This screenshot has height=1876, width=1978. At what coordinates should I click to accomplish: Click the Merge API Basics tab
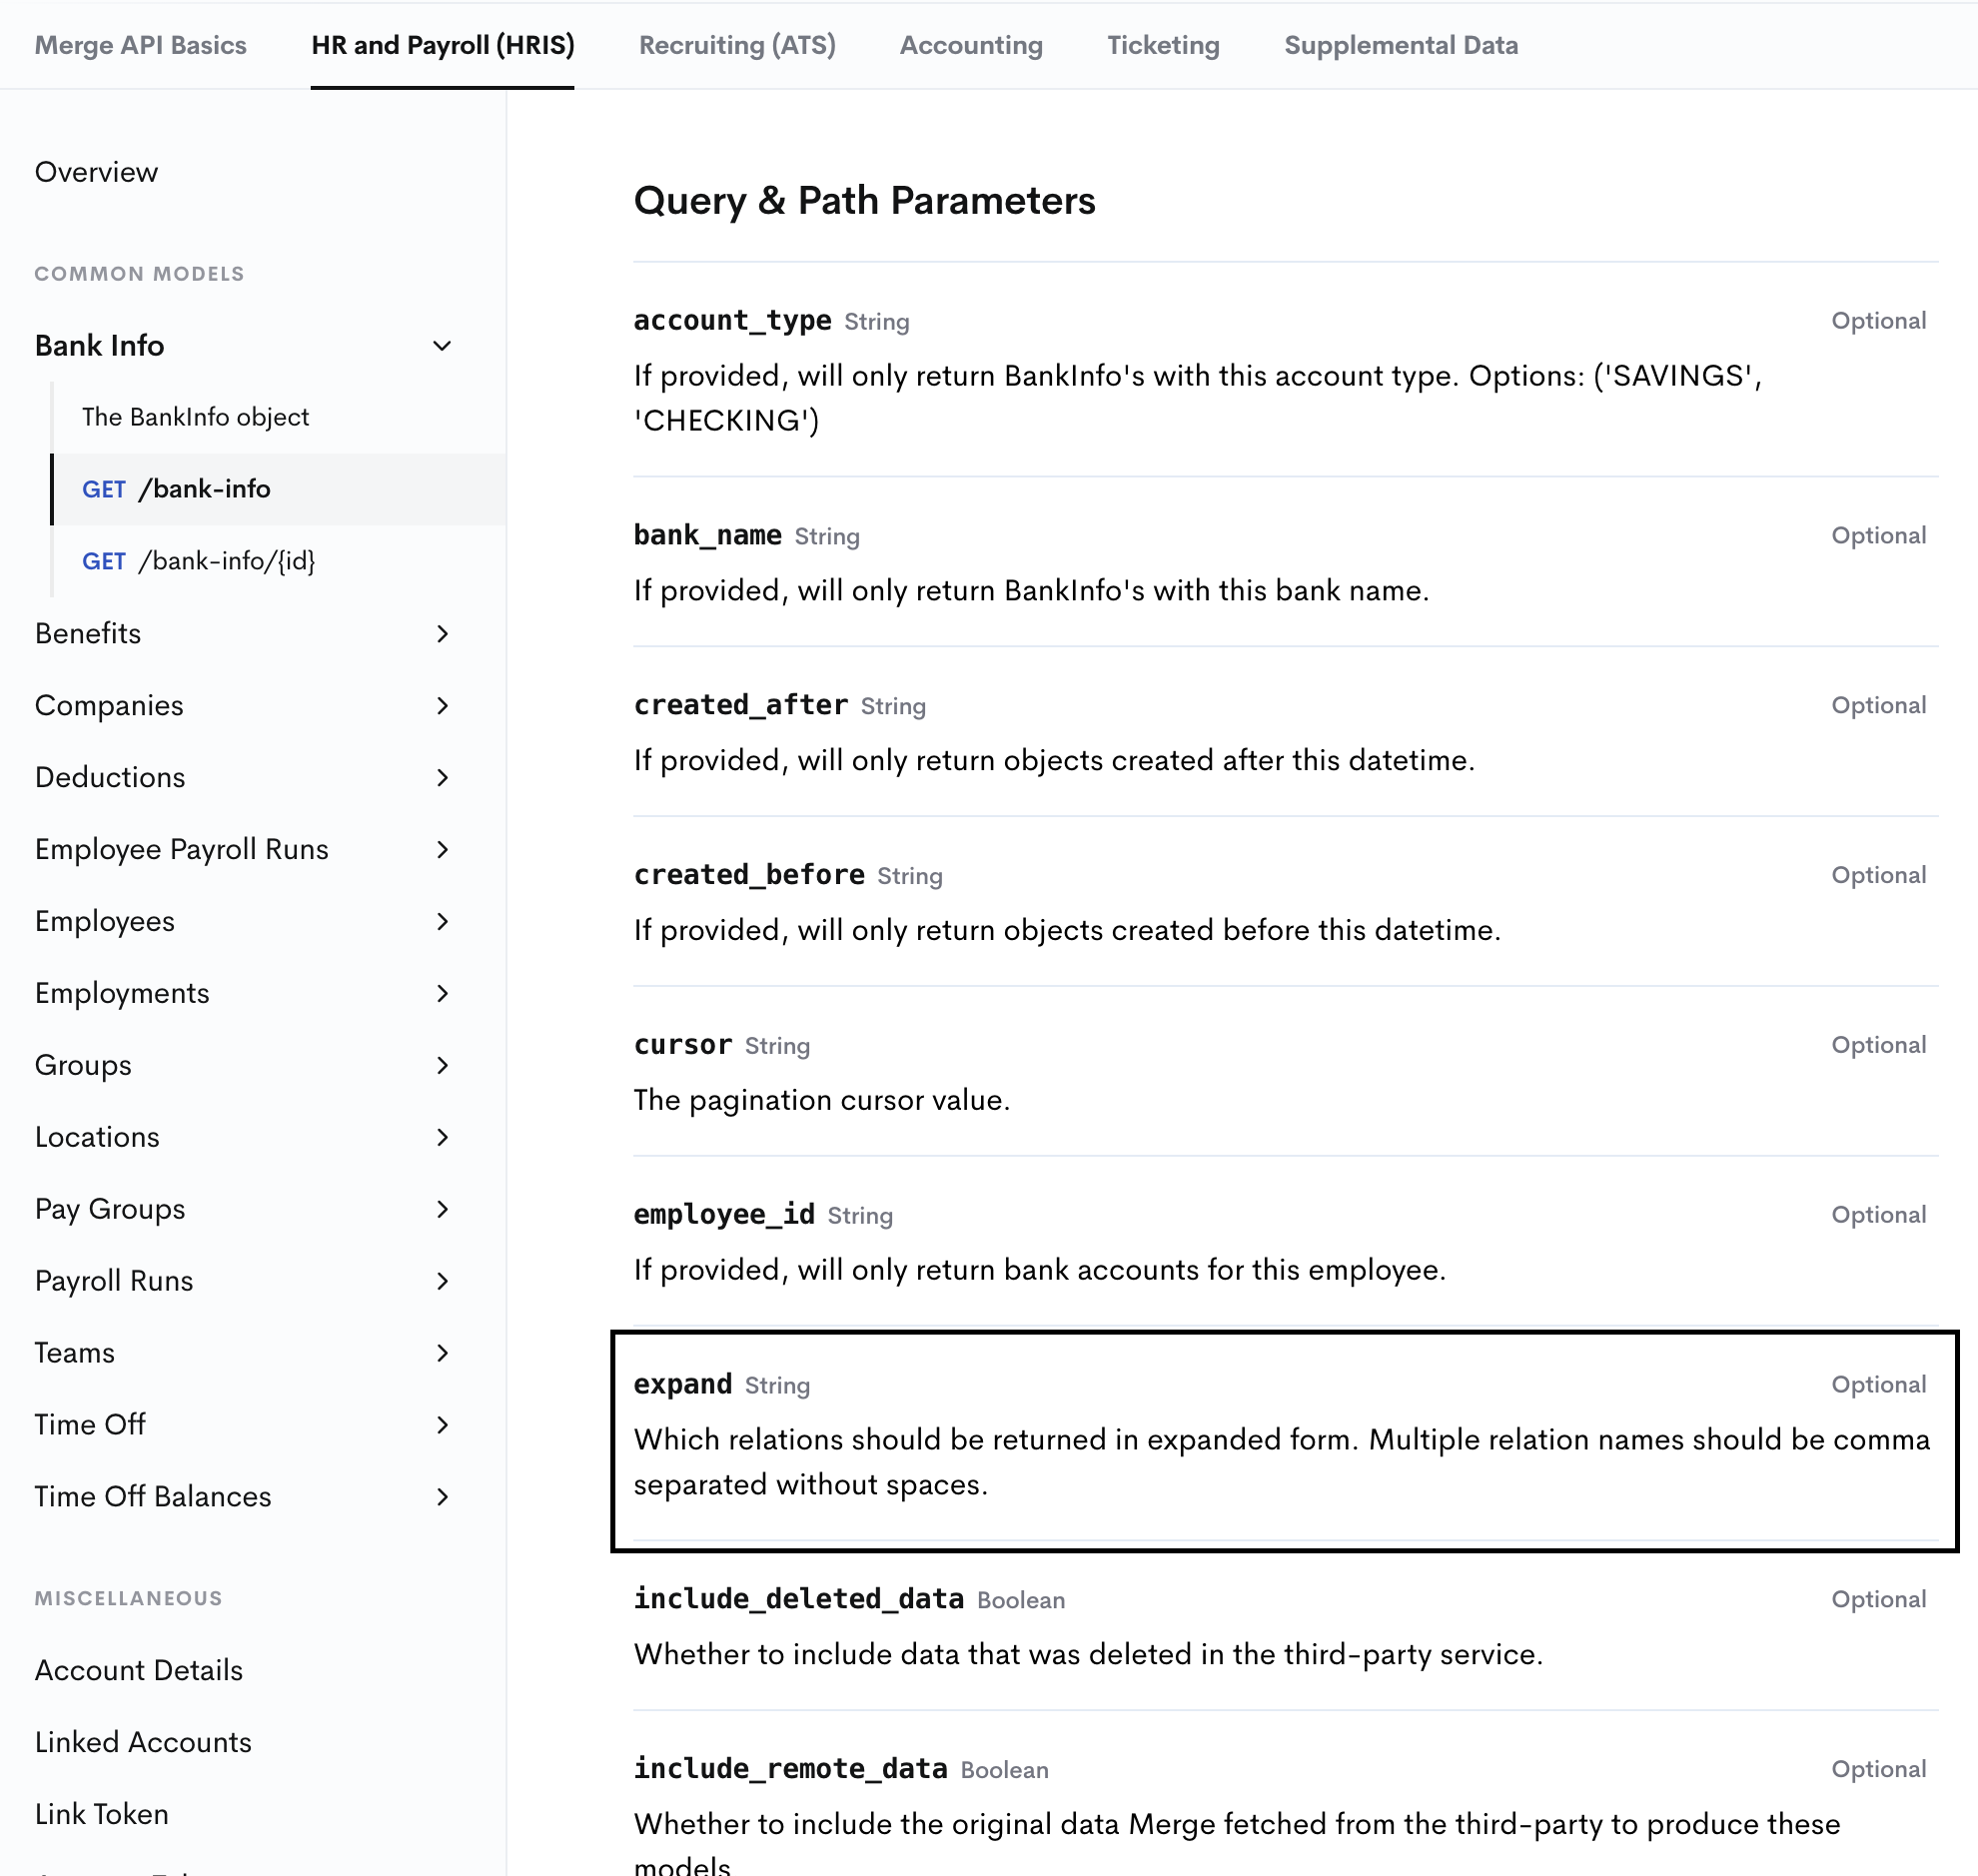140,45
